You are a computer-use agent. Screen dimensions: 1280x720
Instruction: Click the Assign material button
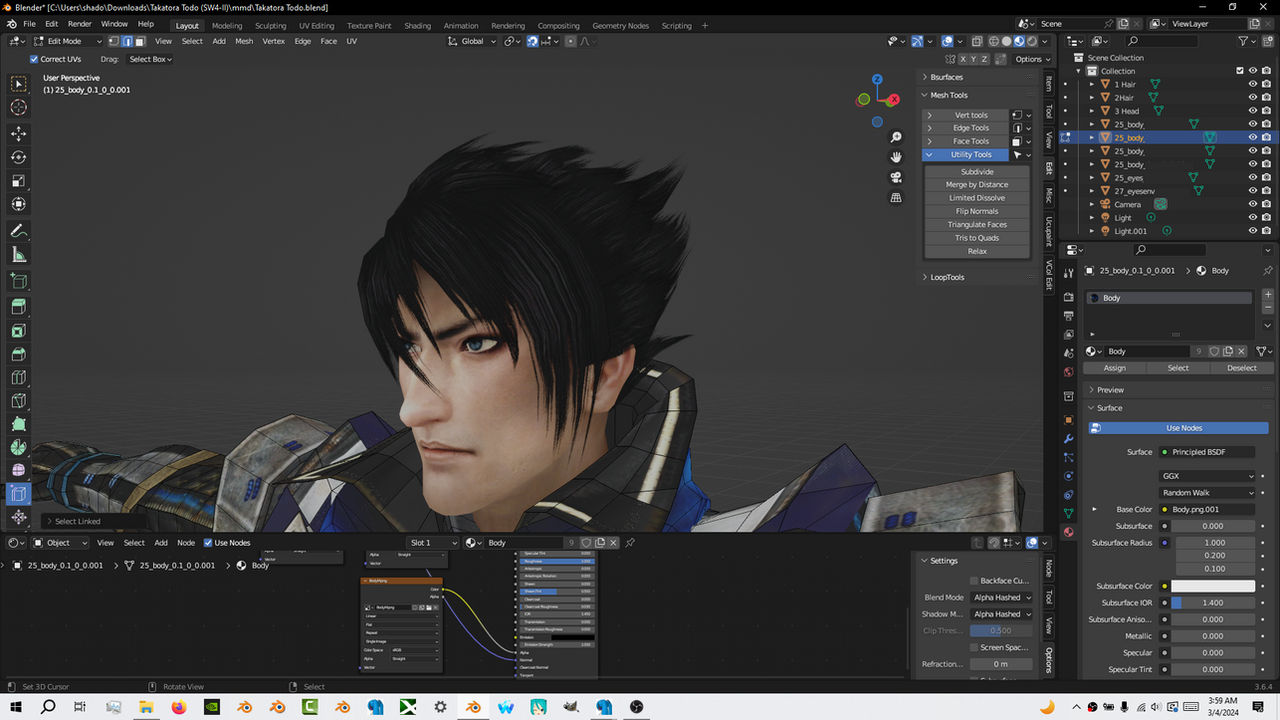pos(1115,368)
